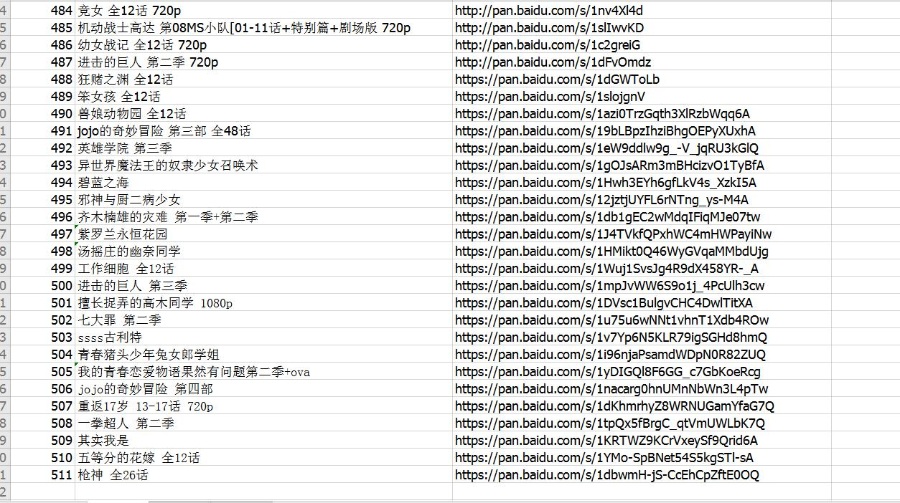900x503 pixels.
Task: Click URL ending 1mpJvWW6S9o1j_4PcUlh3cw
Action: (610, 286)
